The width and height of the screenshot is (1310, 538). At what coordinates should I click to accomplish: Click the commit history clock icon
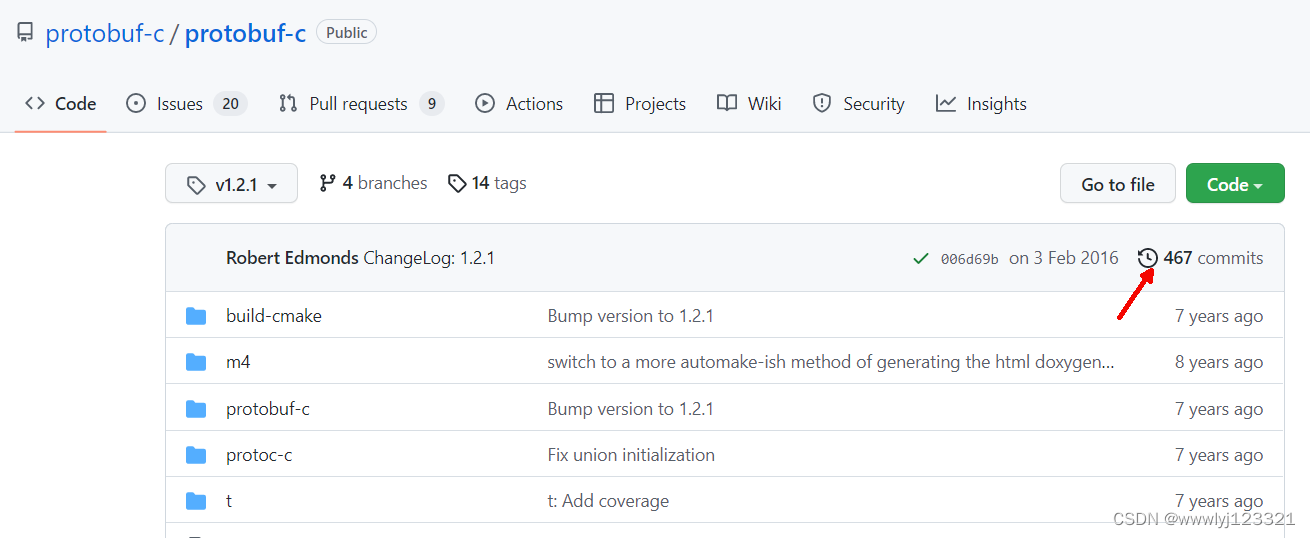(1147, 258)
